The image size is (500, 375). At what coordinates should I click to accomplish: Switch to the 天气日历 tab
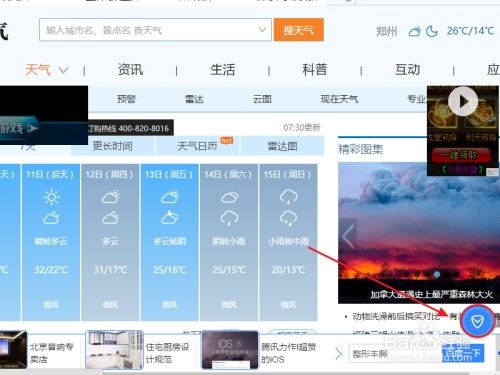click(197, 146)
